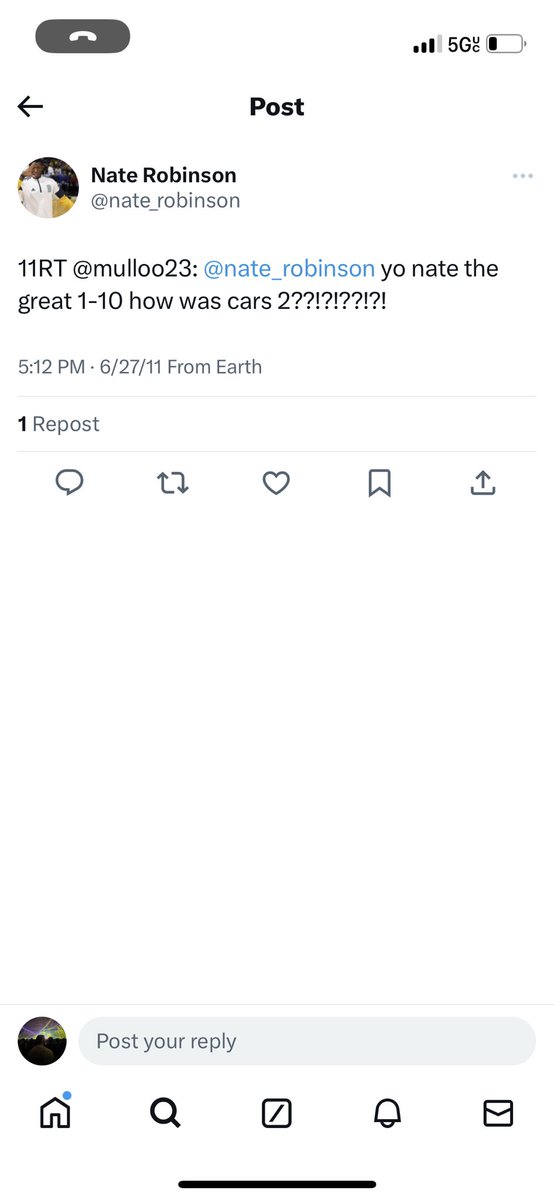
Task: Open the Messages envelope tab
Action: click(x=498, y=1113)
